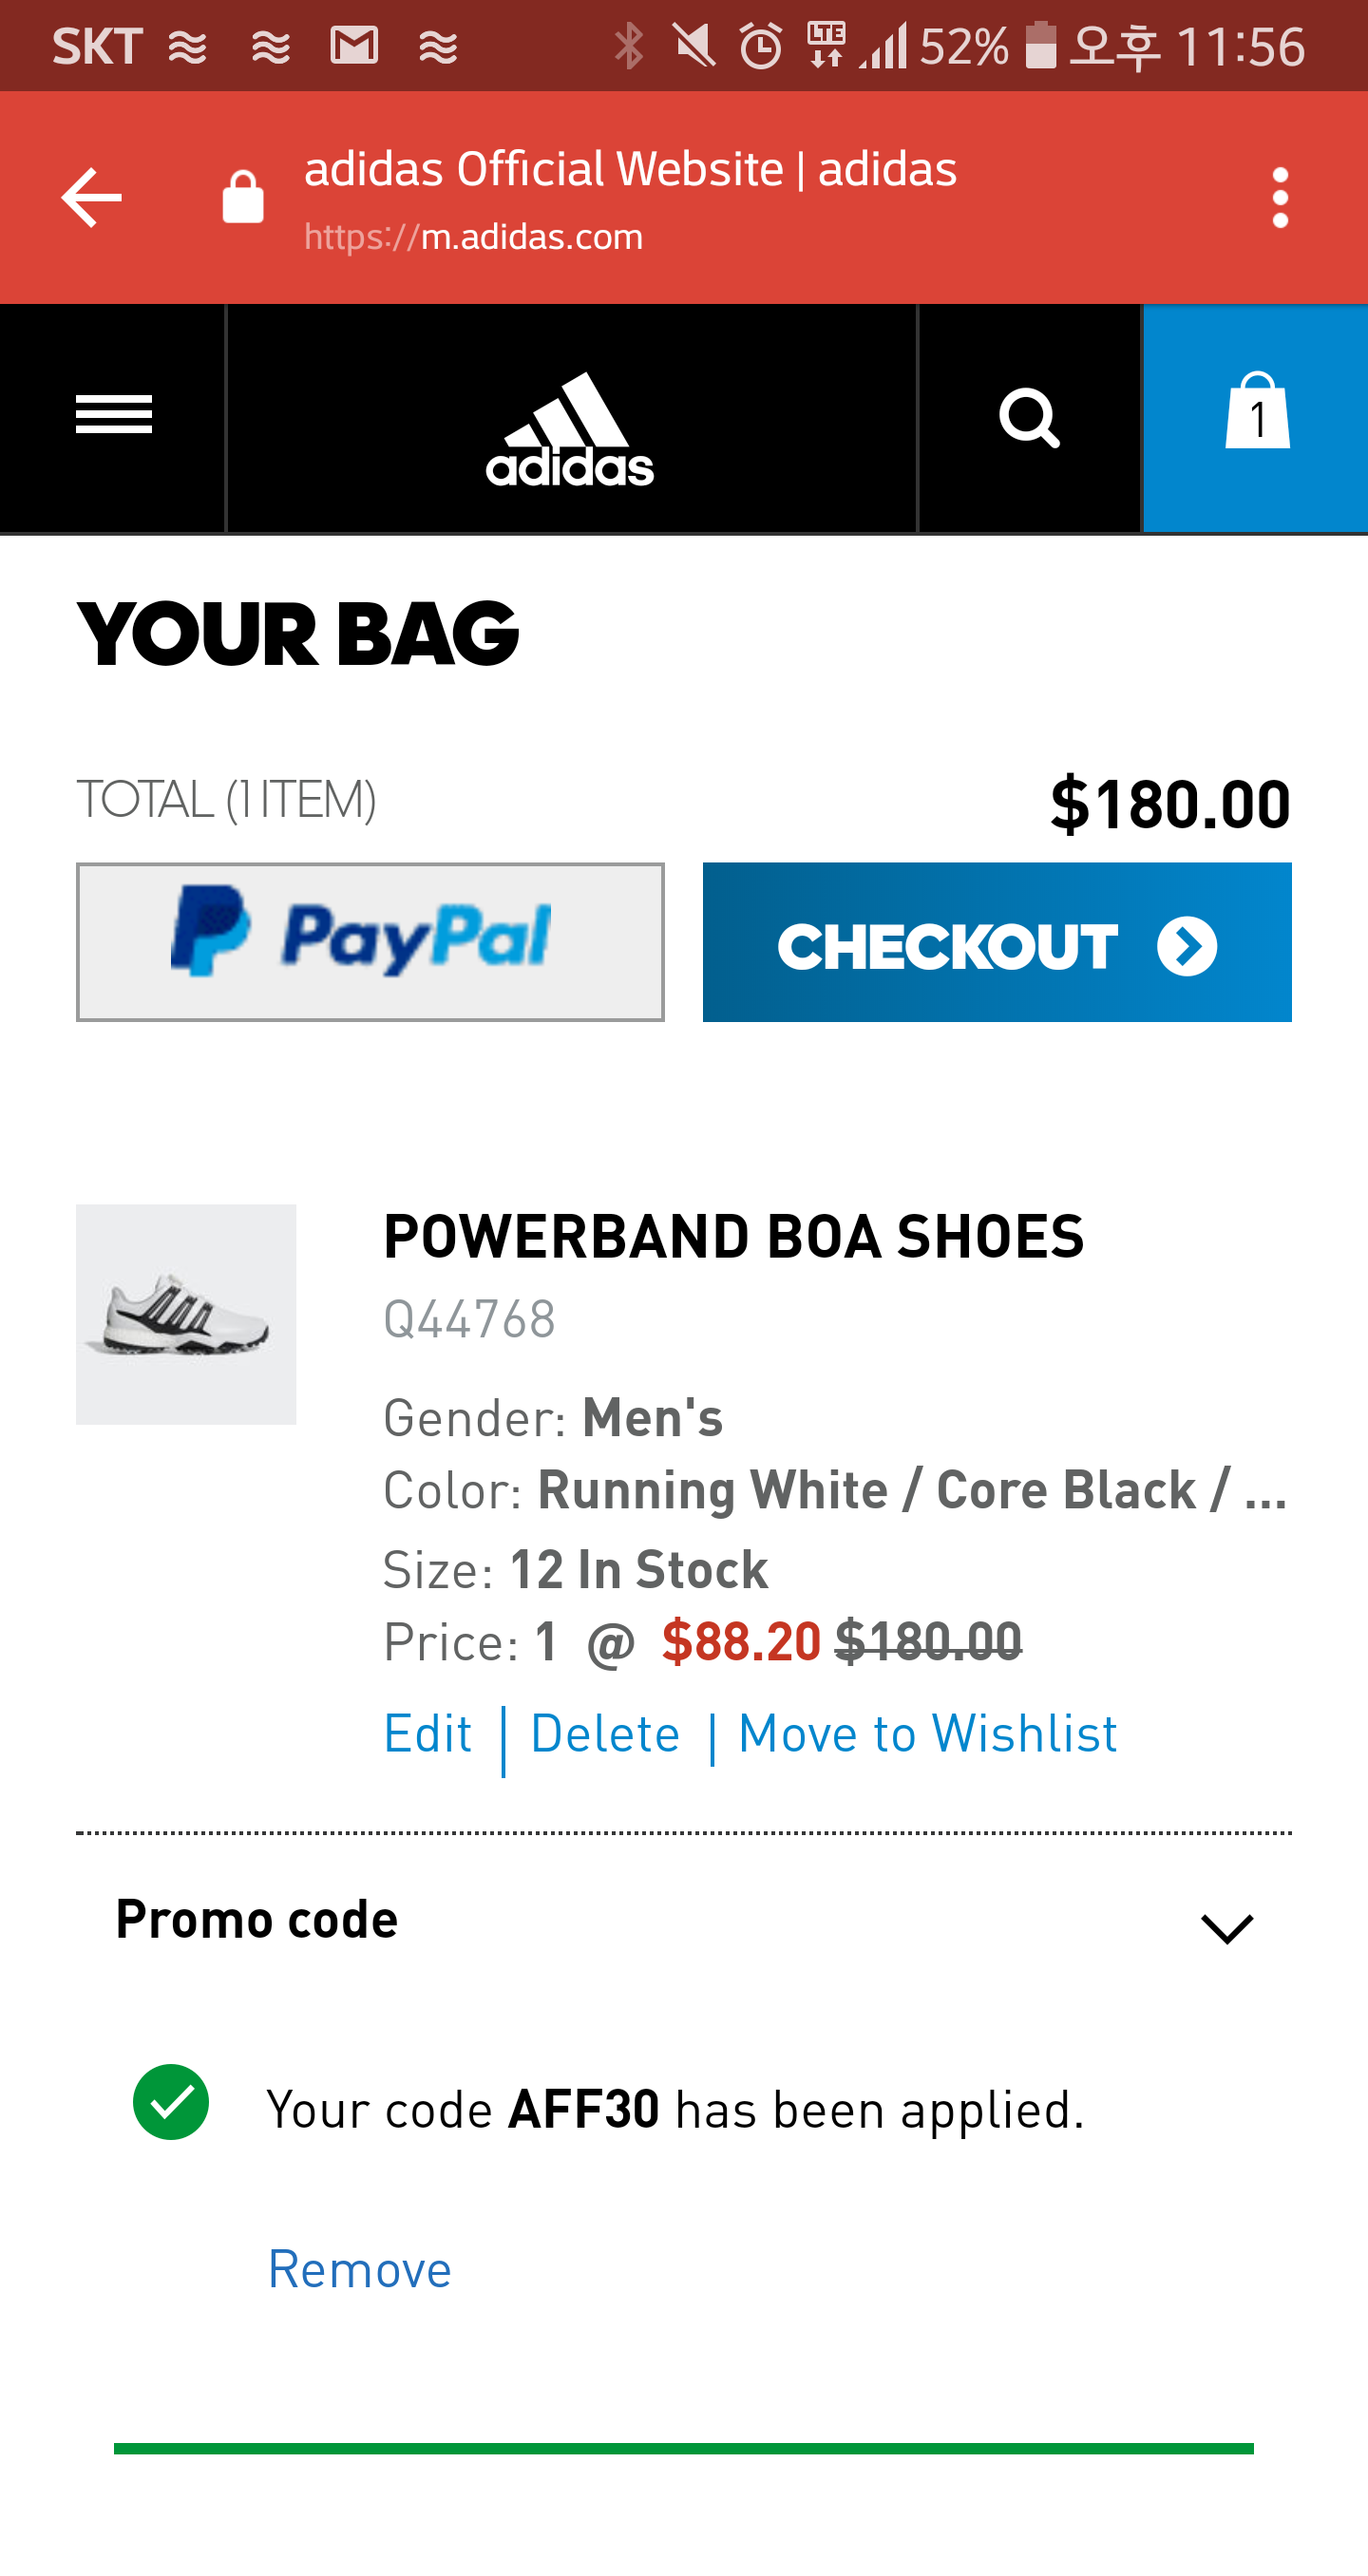Viewport: 1368px width, 2576px height.
Task: Move the shoes to Wishlist
Action: click(x=927, y=1733)
